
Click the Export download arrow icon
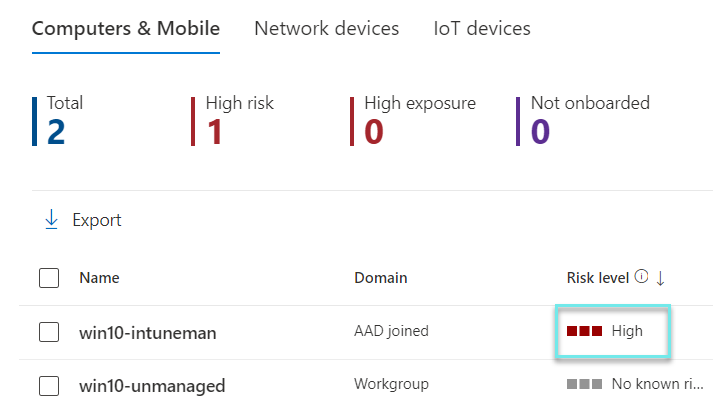click(x=52, y=220)
